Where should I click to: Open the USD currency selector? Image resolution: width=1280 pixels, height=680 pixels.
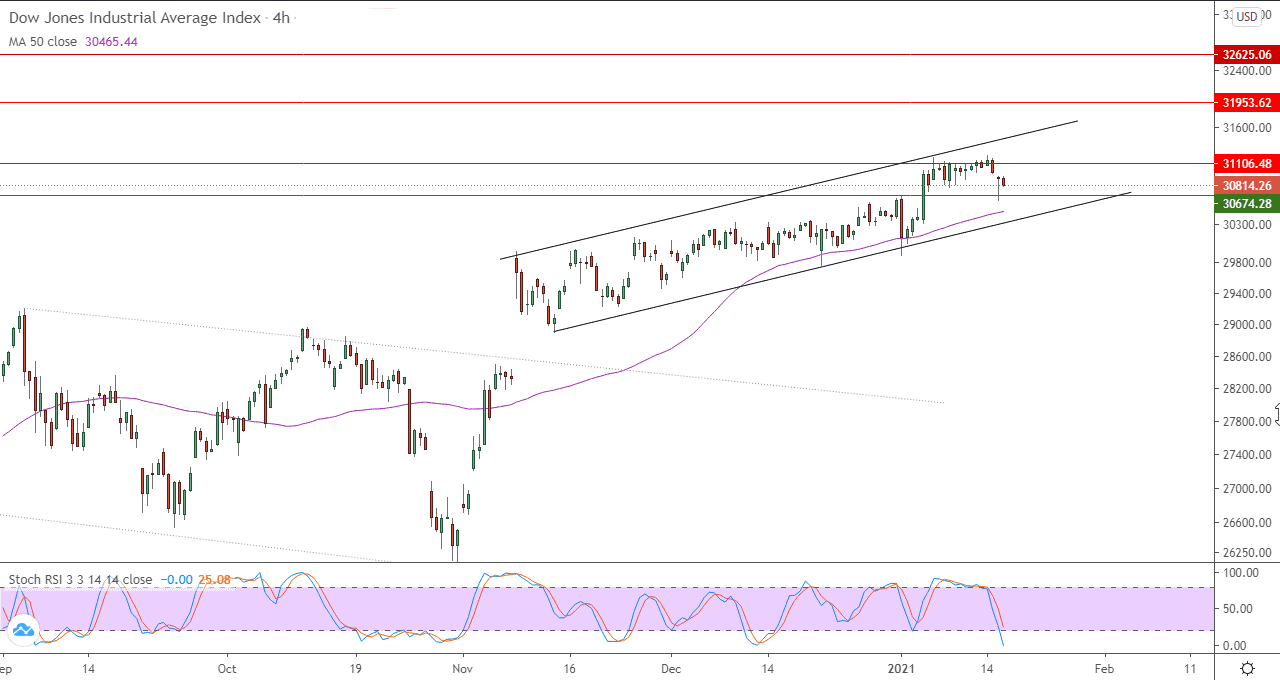pyautogui.click(x=1247, y=16)
